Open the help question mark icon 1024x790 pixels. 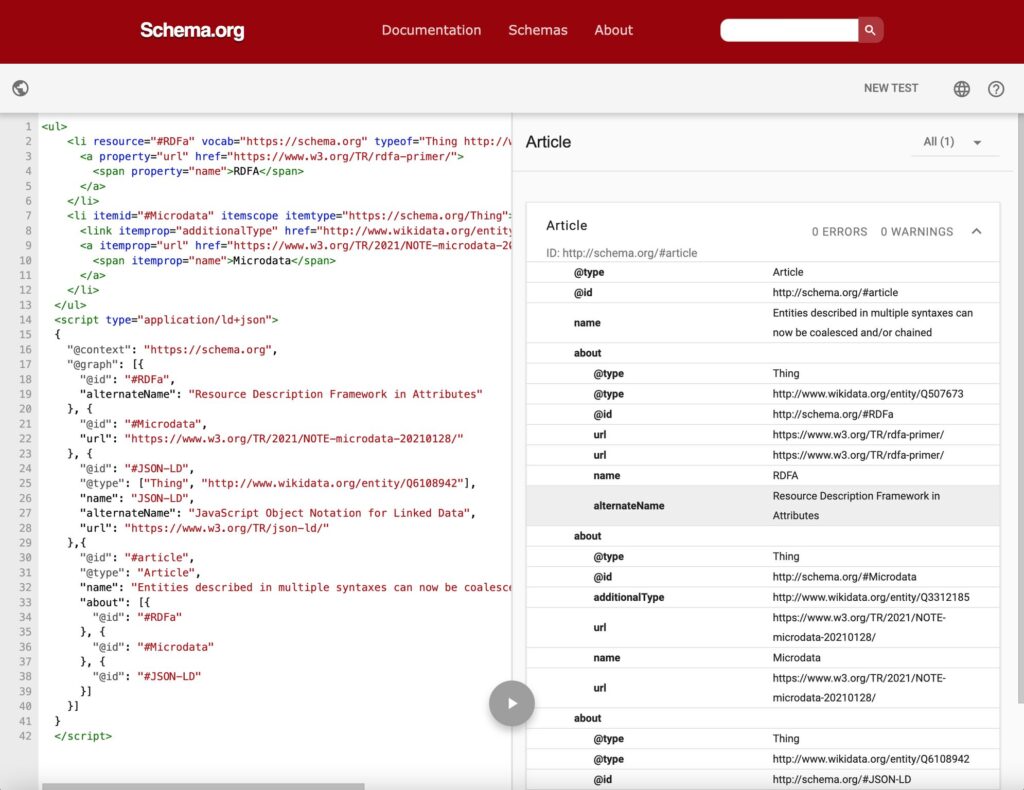click(x=996, y=89)
